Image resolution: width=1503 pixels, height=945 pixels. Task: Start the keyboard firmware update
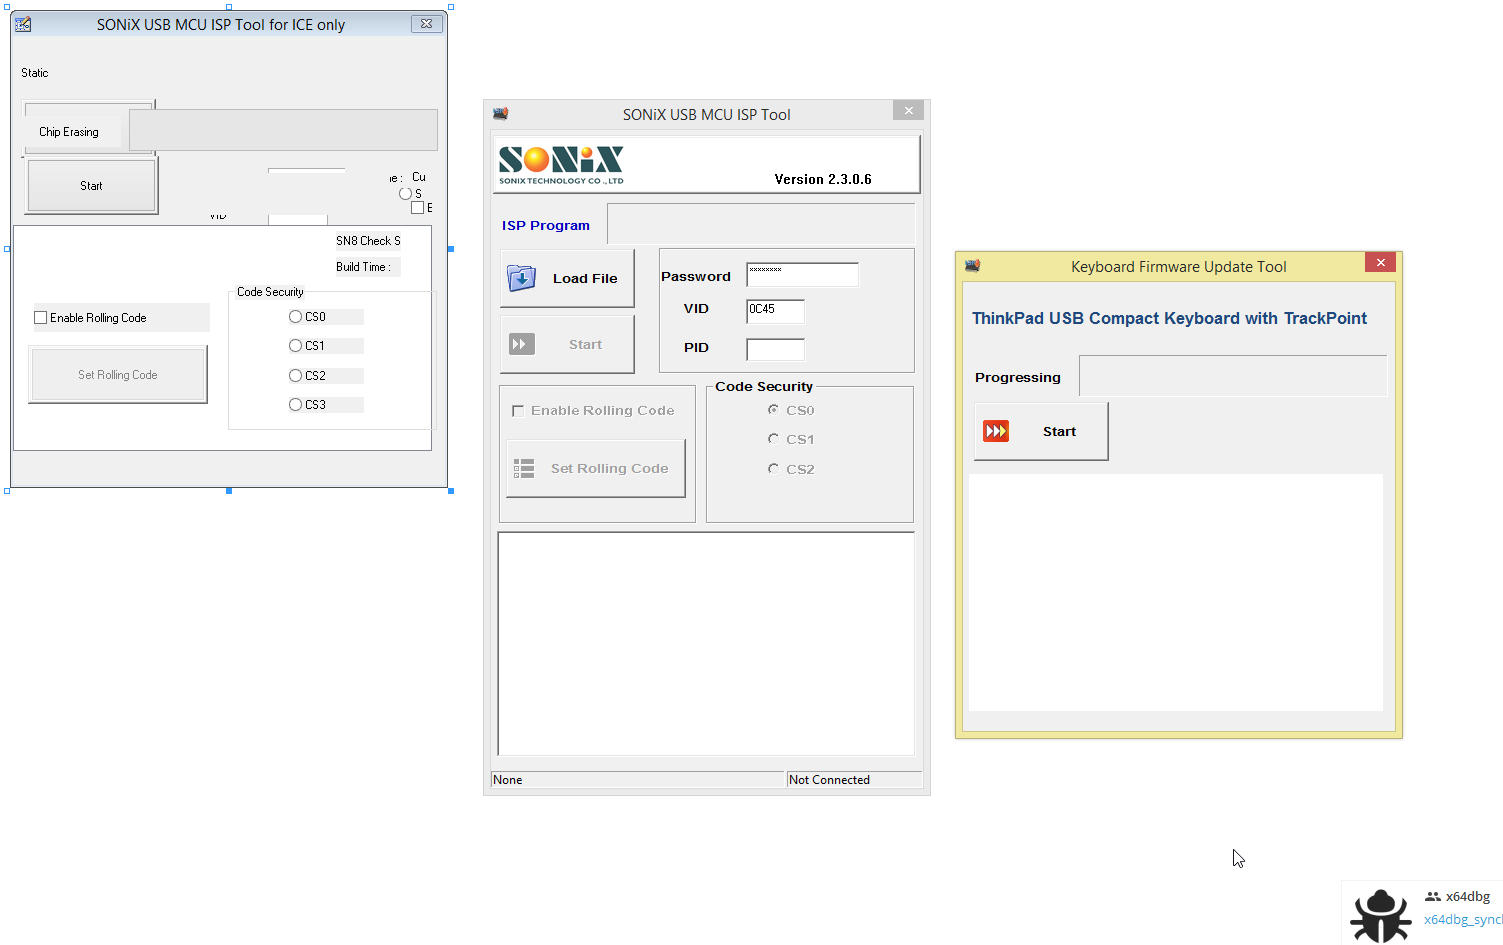pyautogui.click(x=1041, y=431)
